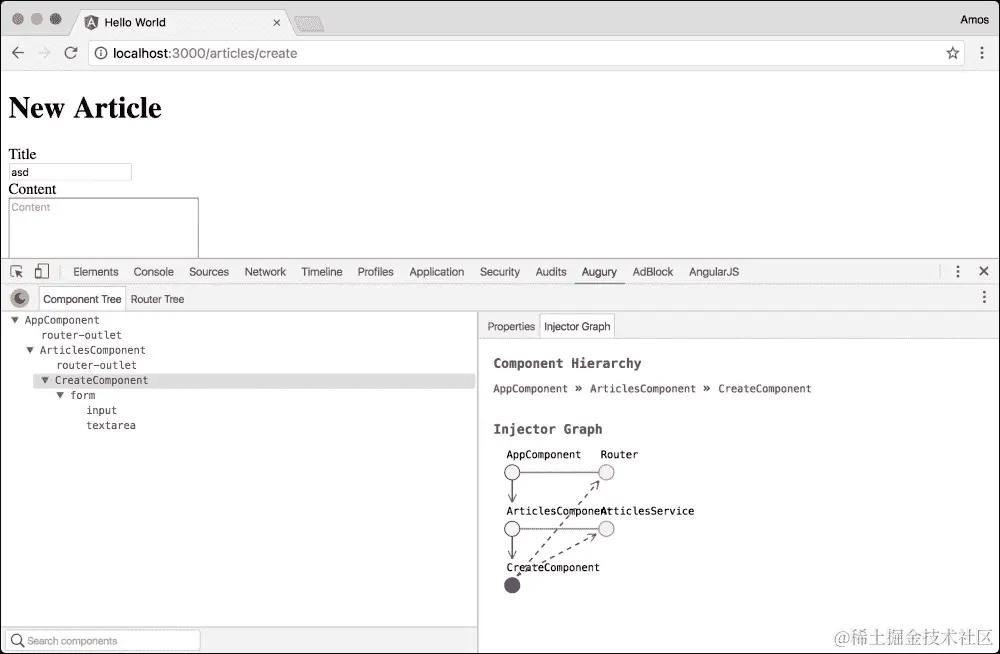The height and width of the screenshot is (654, 1000).
Task: Click the Router node in injector graph
Action: 607,473
